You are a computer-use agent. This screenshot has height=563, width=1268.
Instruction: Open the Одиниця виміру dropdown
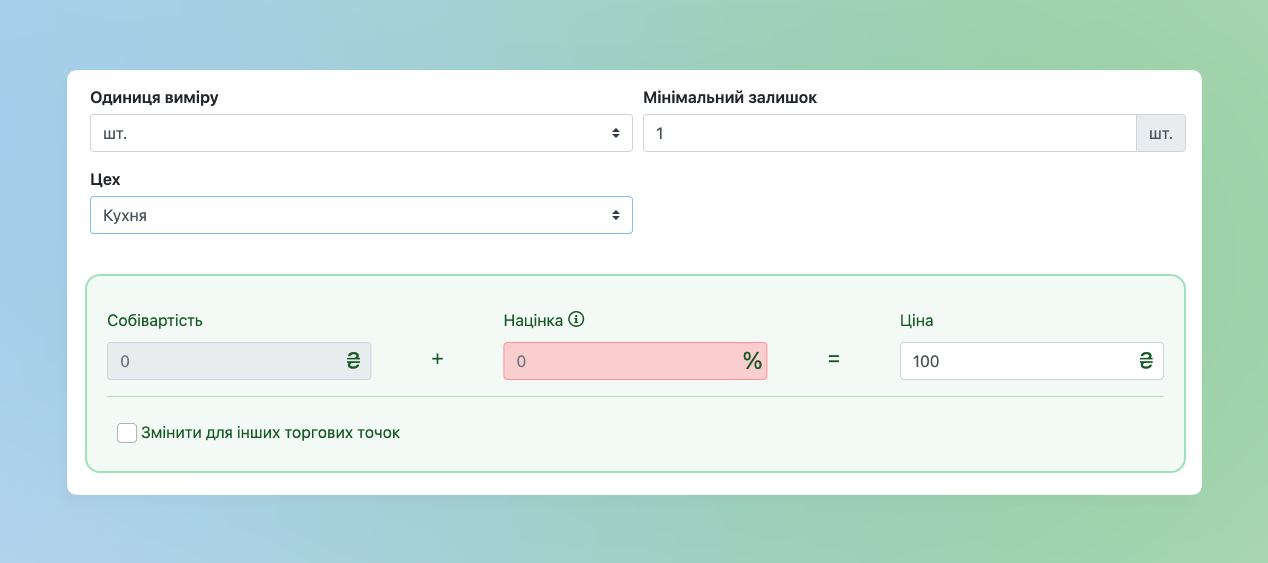click(361, 133)
